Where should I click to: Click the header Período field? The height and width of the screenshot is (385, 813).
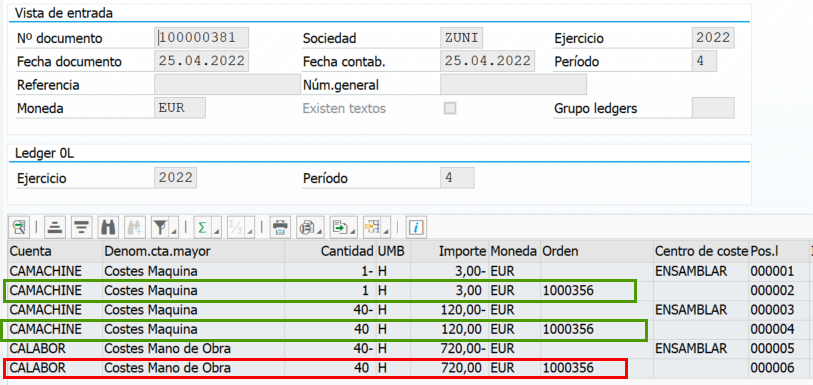(705, 61)
